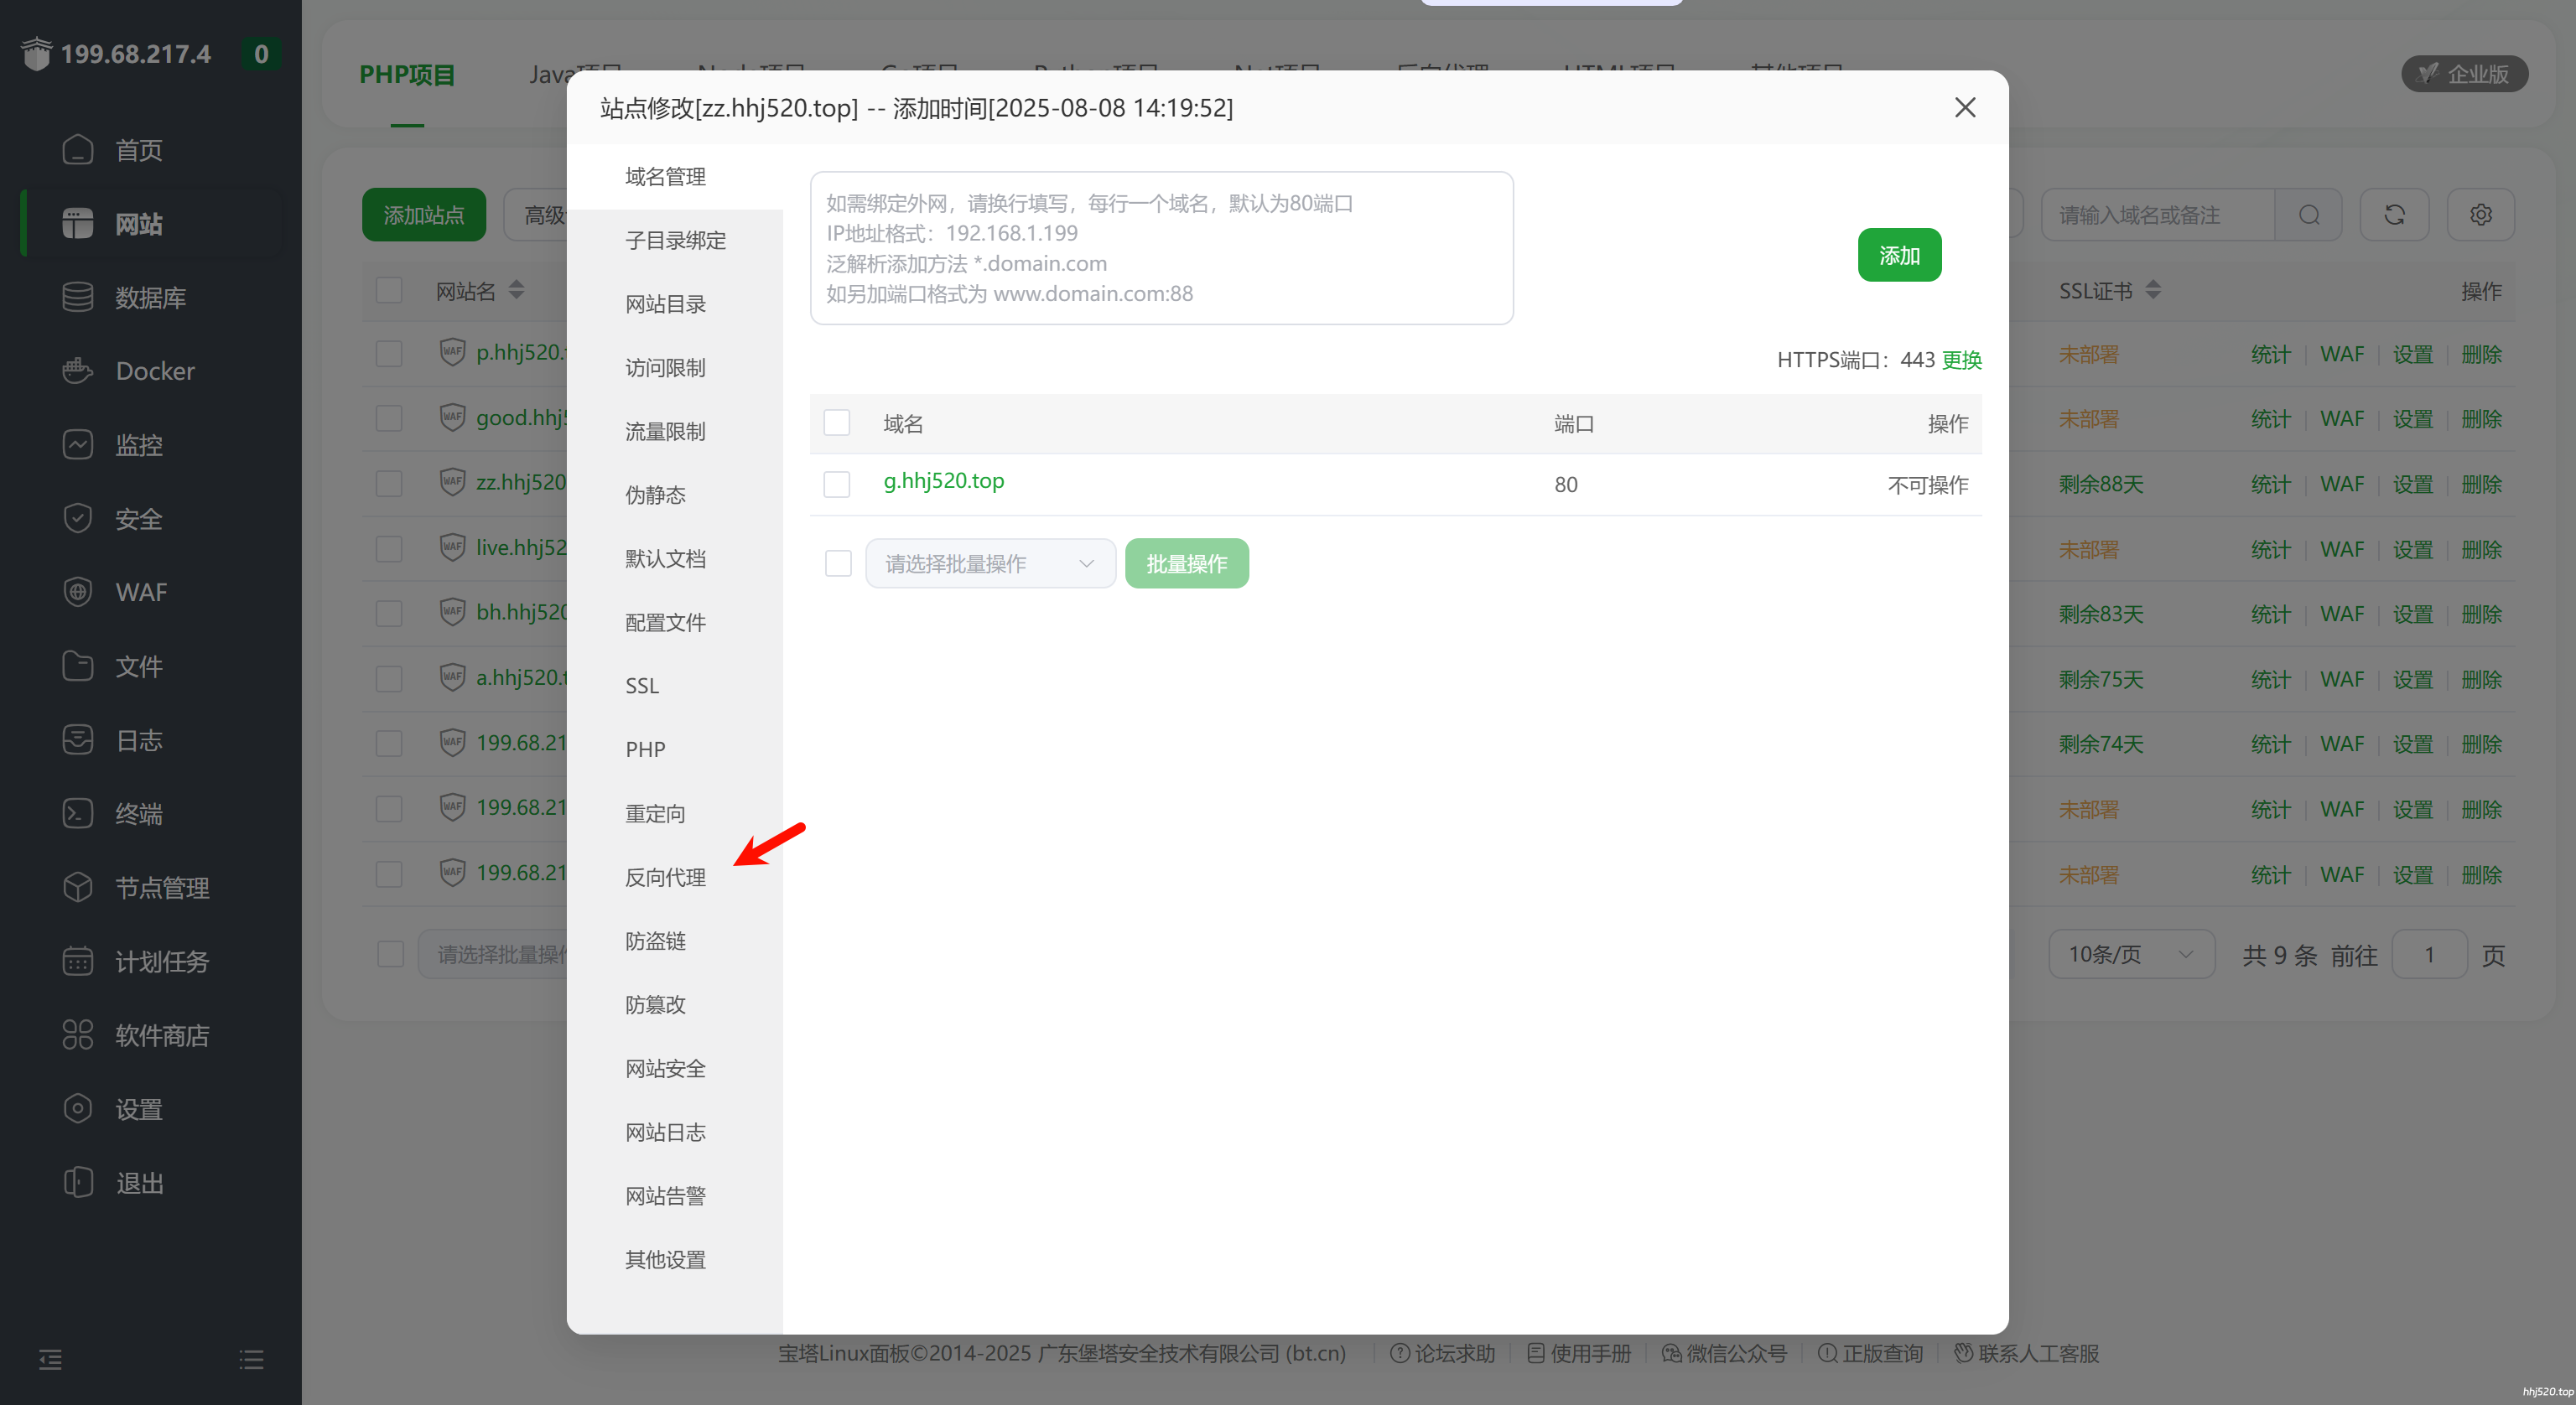
Task: Click the 更换 HTTPS port link
Action: coord(1961,360)
